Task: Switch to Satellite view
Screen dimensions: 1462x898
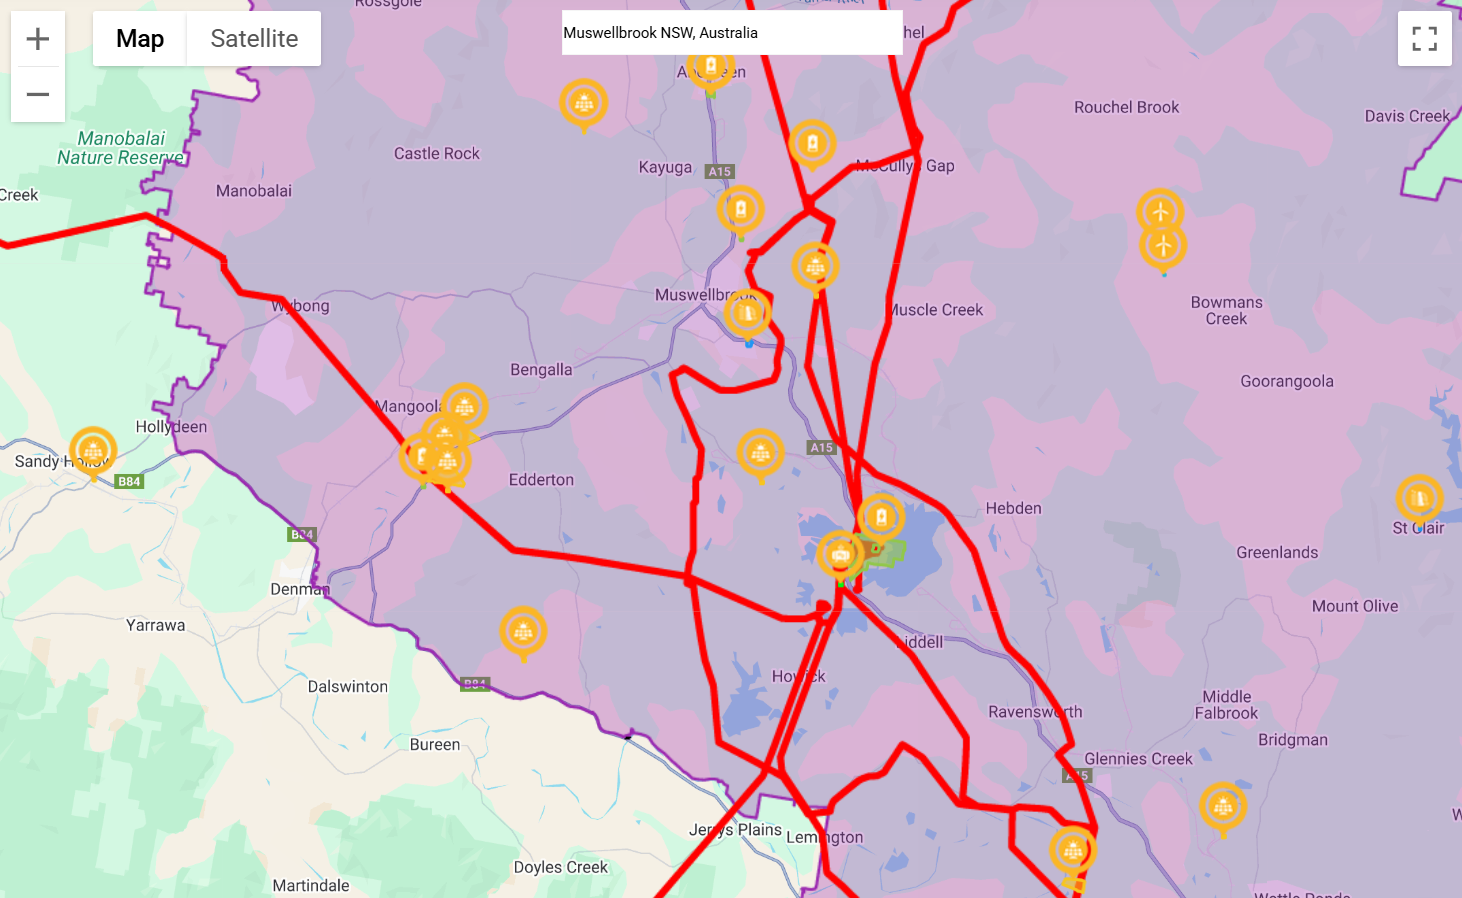Action: coord(254,39)
